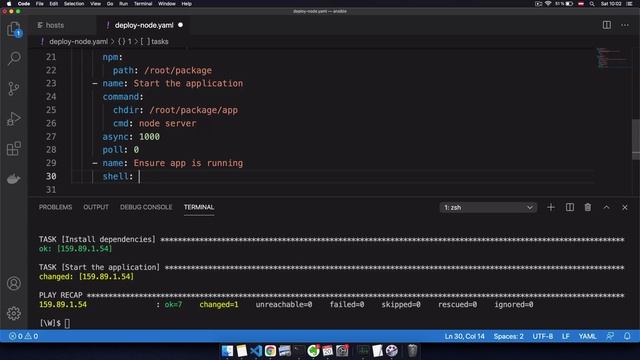This screenshot has height=360, width=640.
Task: Open the View menu
Action: point(96,4)
